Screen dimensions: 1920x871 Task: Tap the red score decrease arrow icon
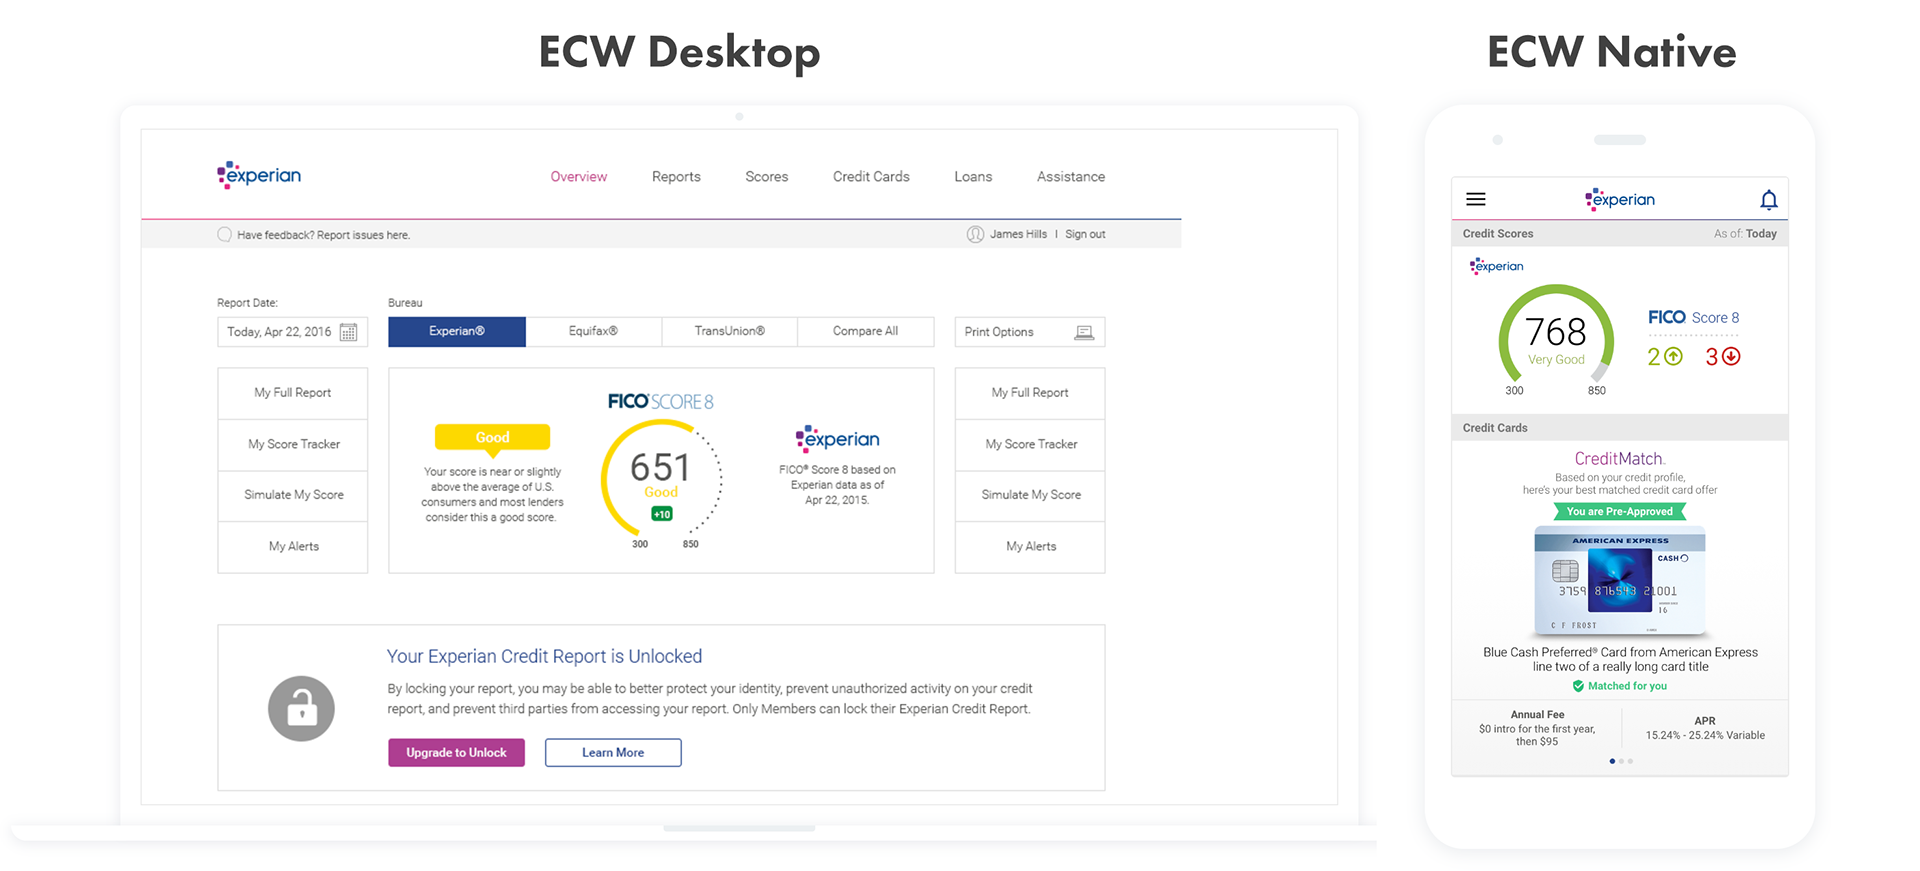1731,356
